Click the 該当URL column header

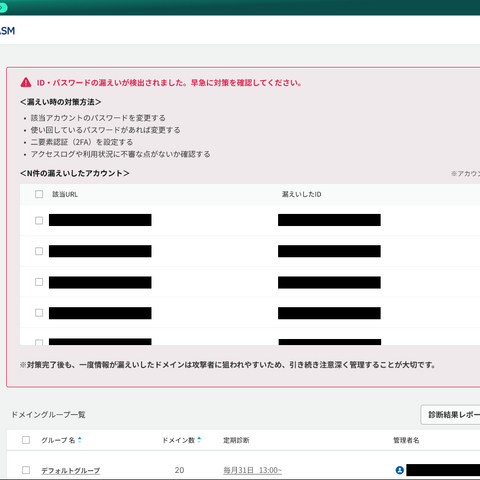(65, 194)
